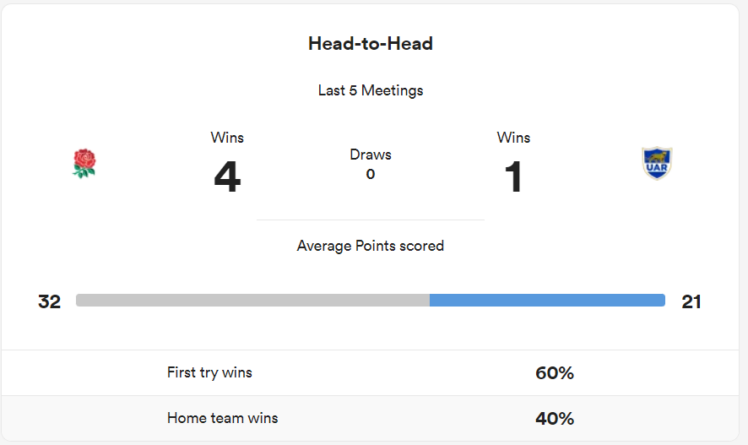
Task: Click England's Wins label
Action: coord(227,138)
